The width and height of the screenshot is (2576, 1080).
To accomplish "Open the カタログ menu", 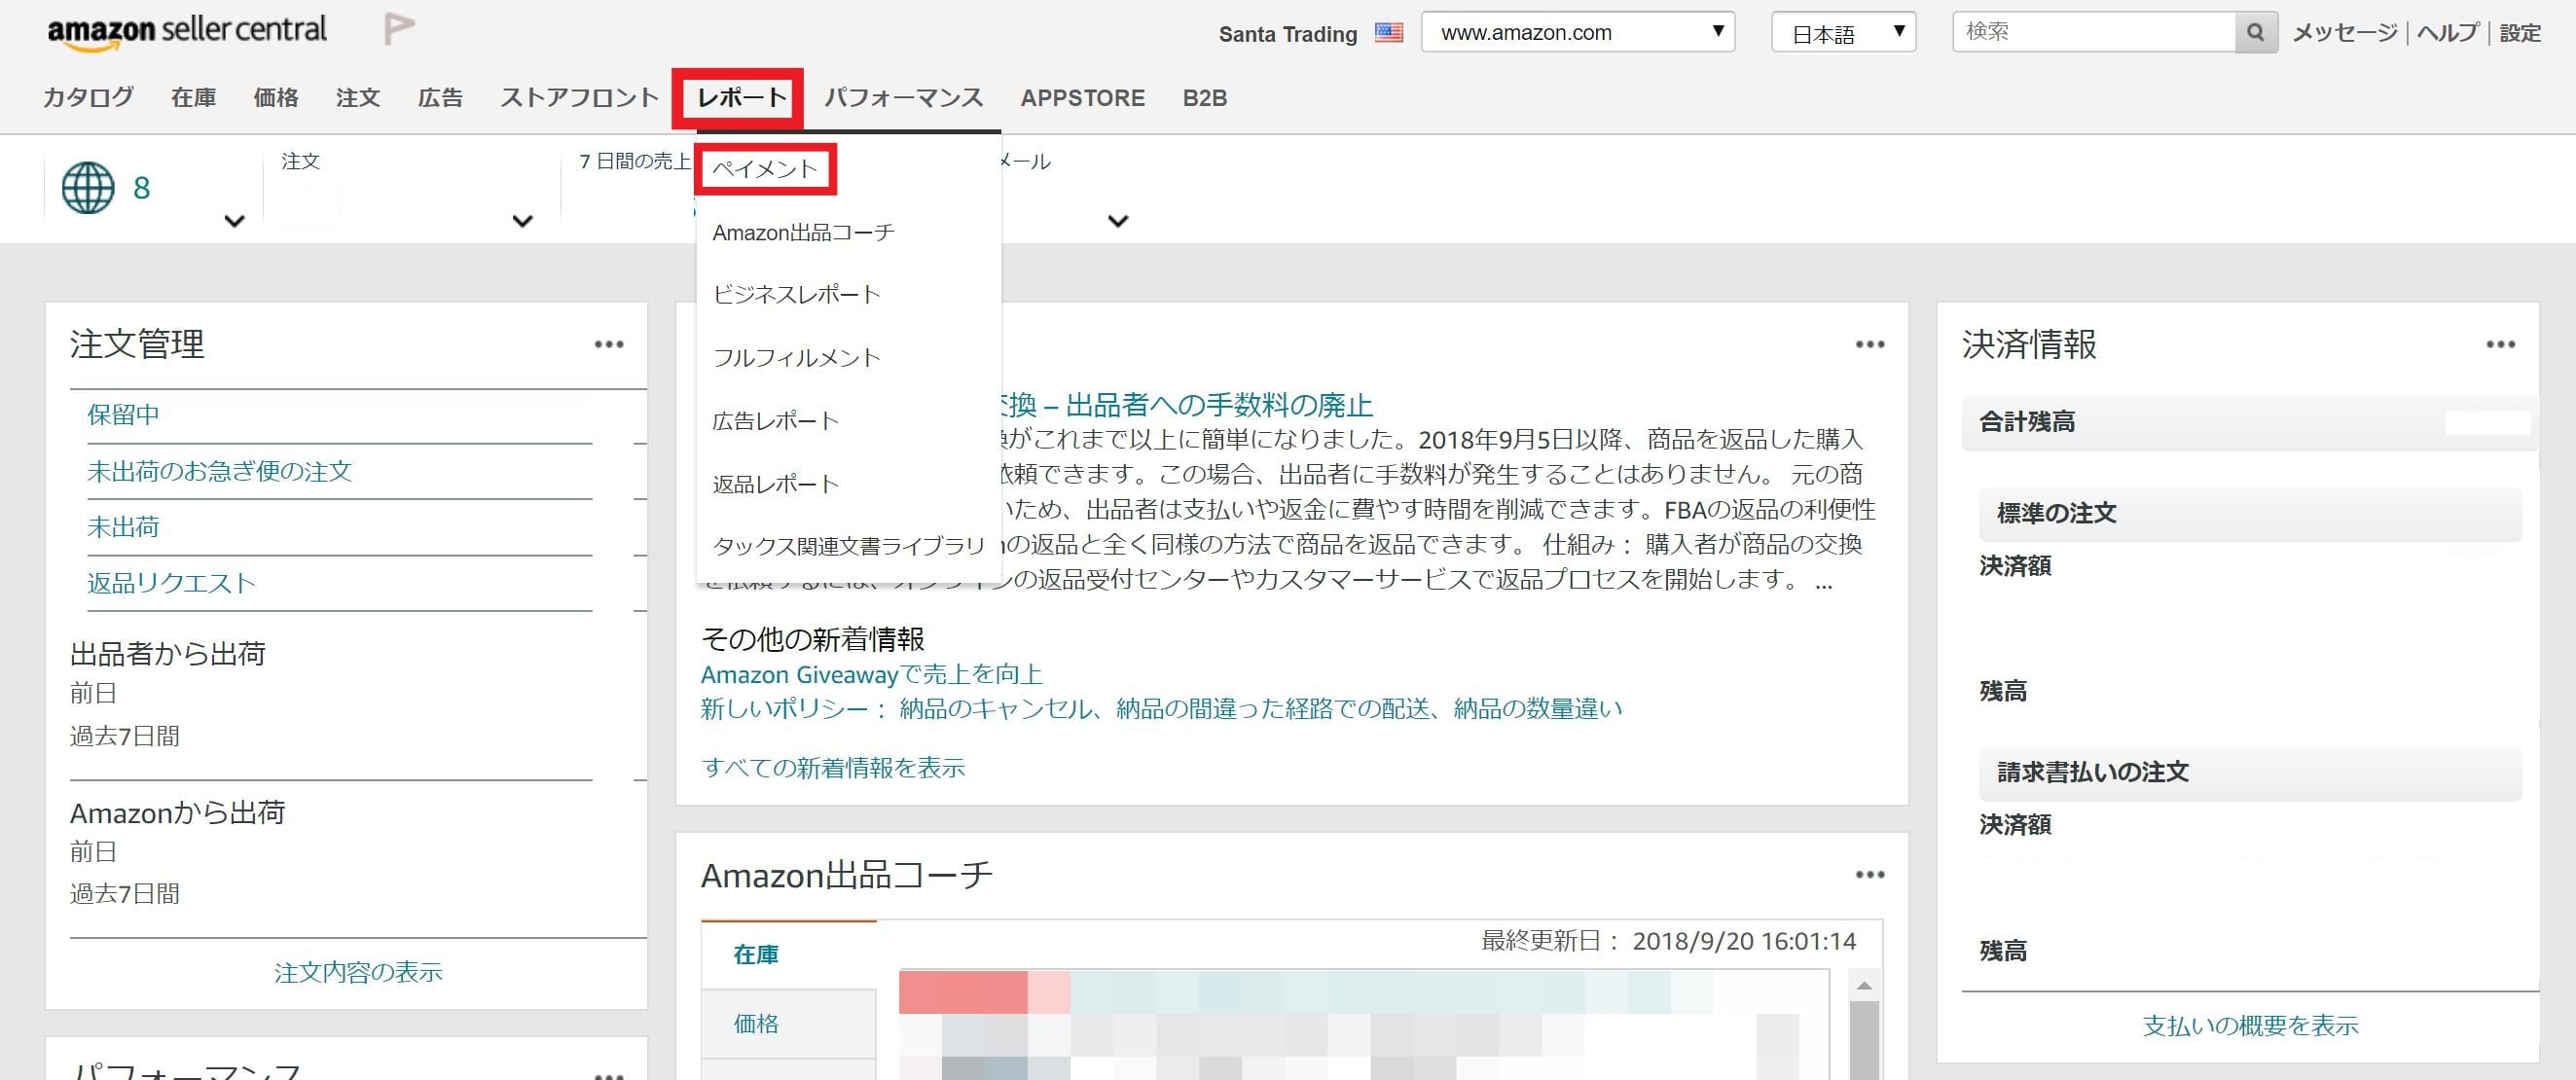I will click(x=88, y=97).
